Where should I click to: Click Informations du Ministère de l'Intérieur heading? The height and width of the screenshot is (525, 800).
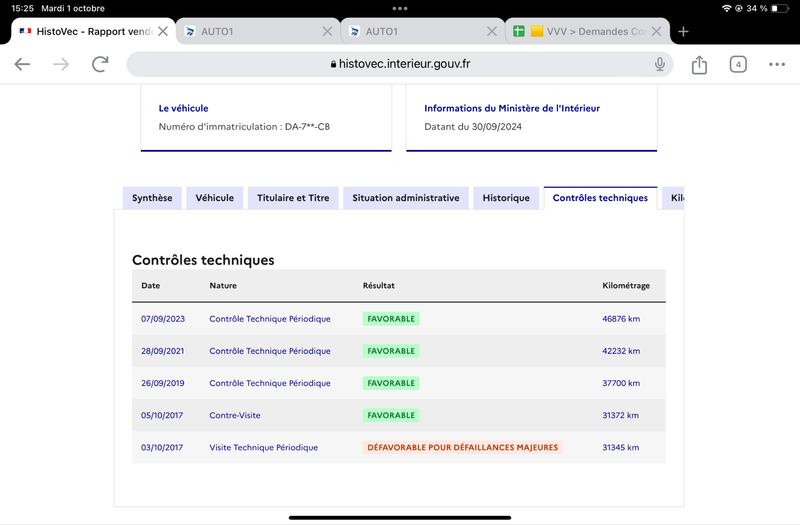pyautogui.click(x=512, y=108)
